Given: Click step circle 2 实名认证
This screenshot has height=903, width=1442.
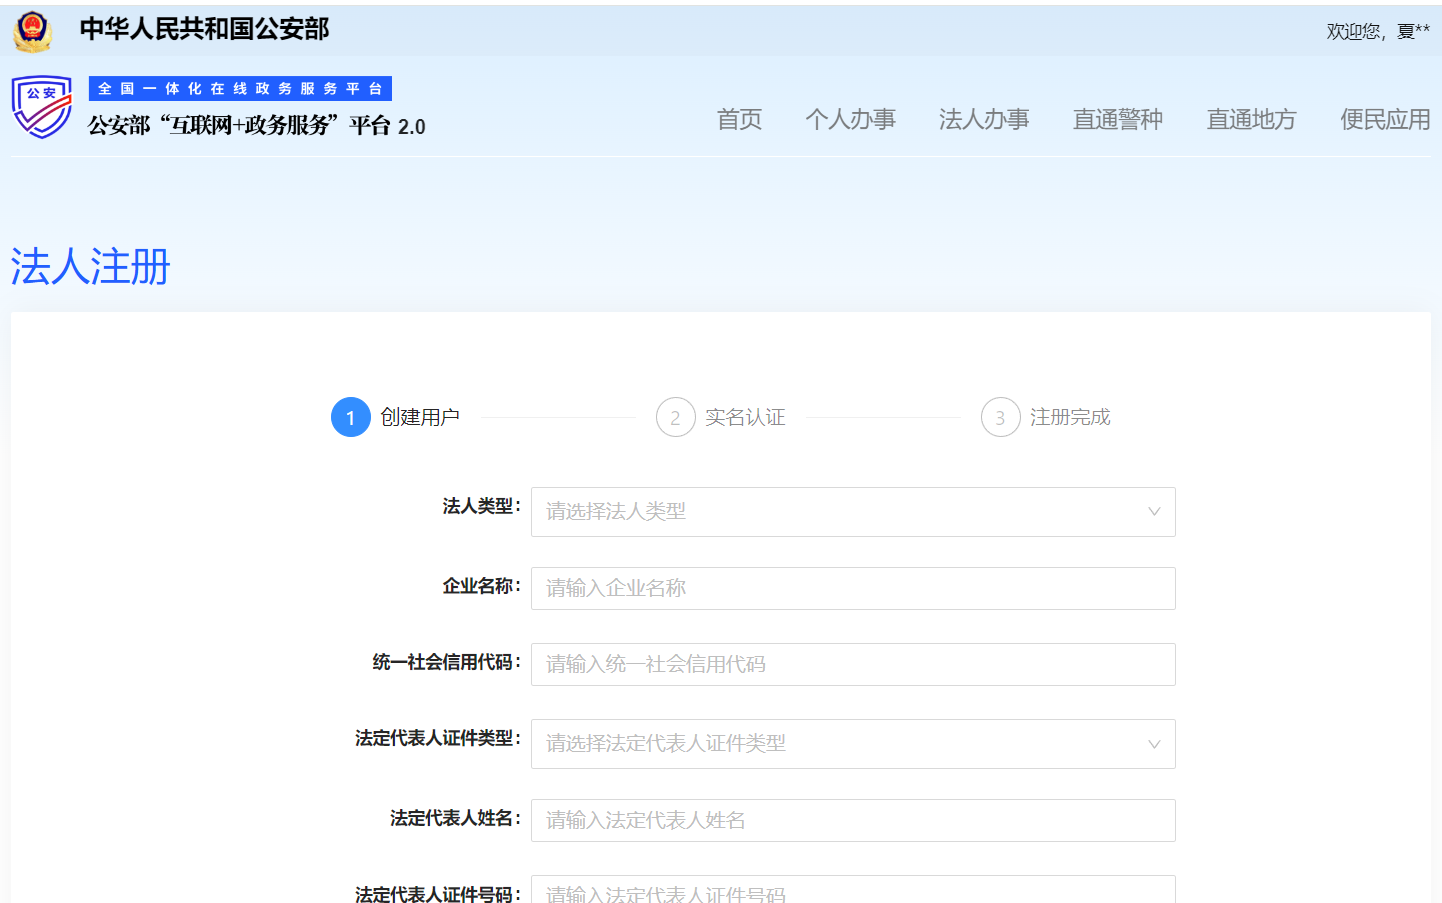Looking at the screenshot, I should 675,417.
